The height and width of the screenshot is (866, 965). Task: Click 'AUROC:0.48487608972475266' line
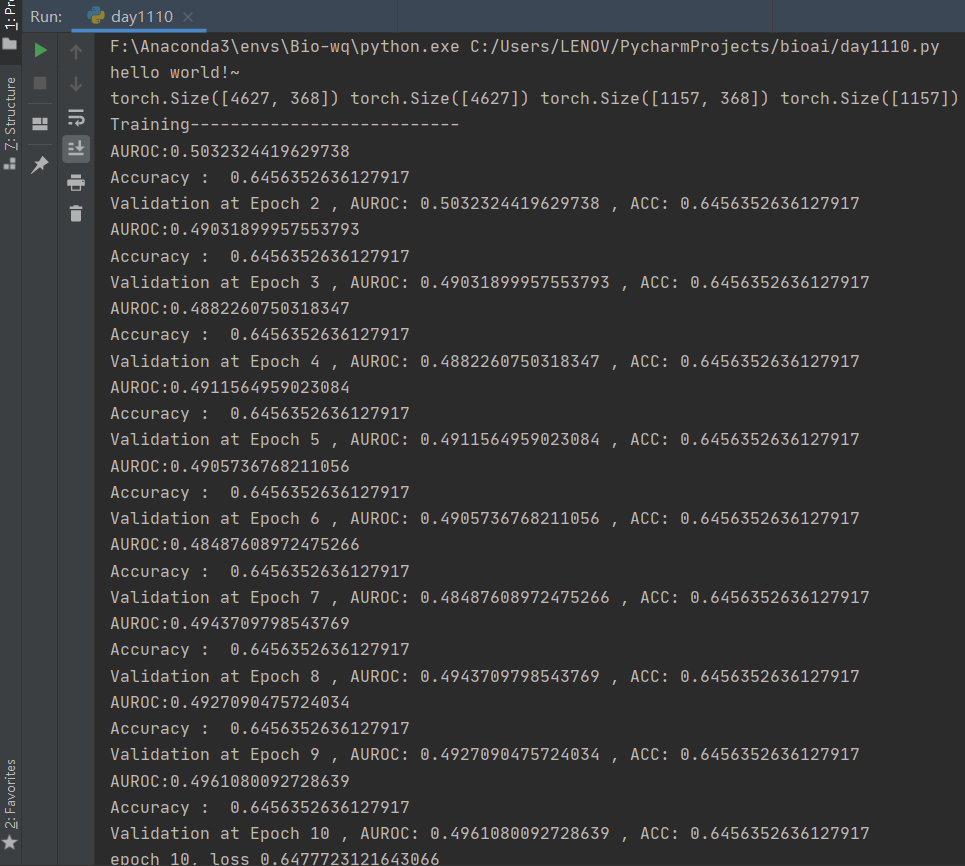(234, 545)
